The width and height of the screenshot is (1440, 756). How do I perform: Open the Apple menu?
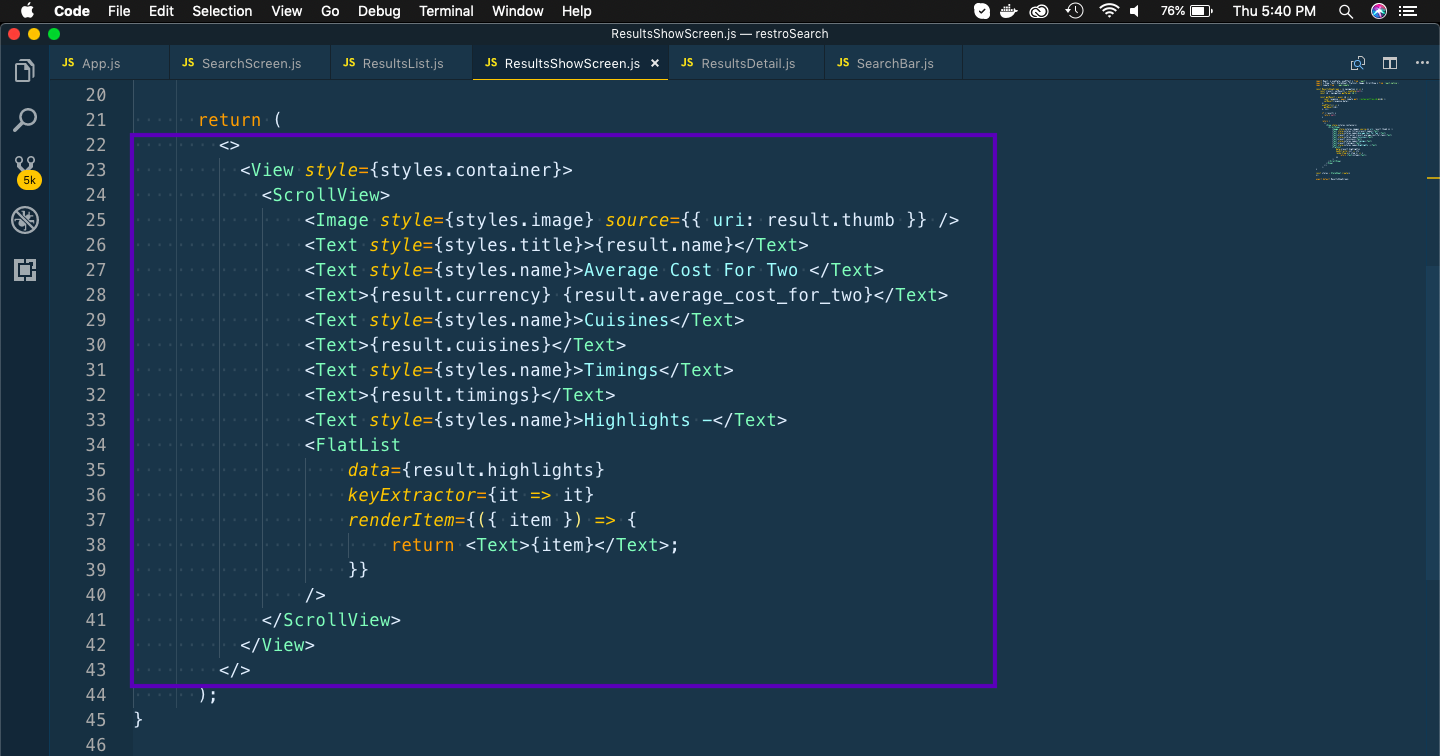tap(27, 11)
